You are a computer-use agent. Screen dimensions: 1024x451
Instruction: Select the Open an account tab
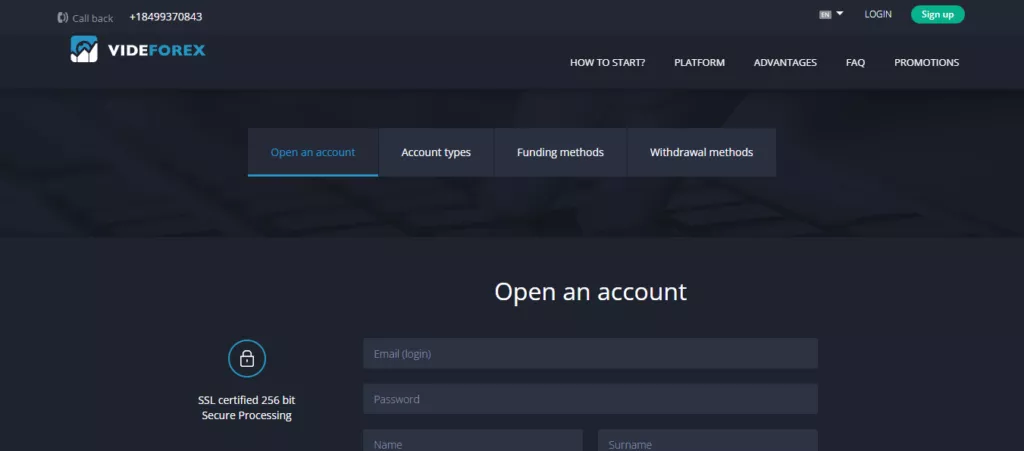pos(313,152)
